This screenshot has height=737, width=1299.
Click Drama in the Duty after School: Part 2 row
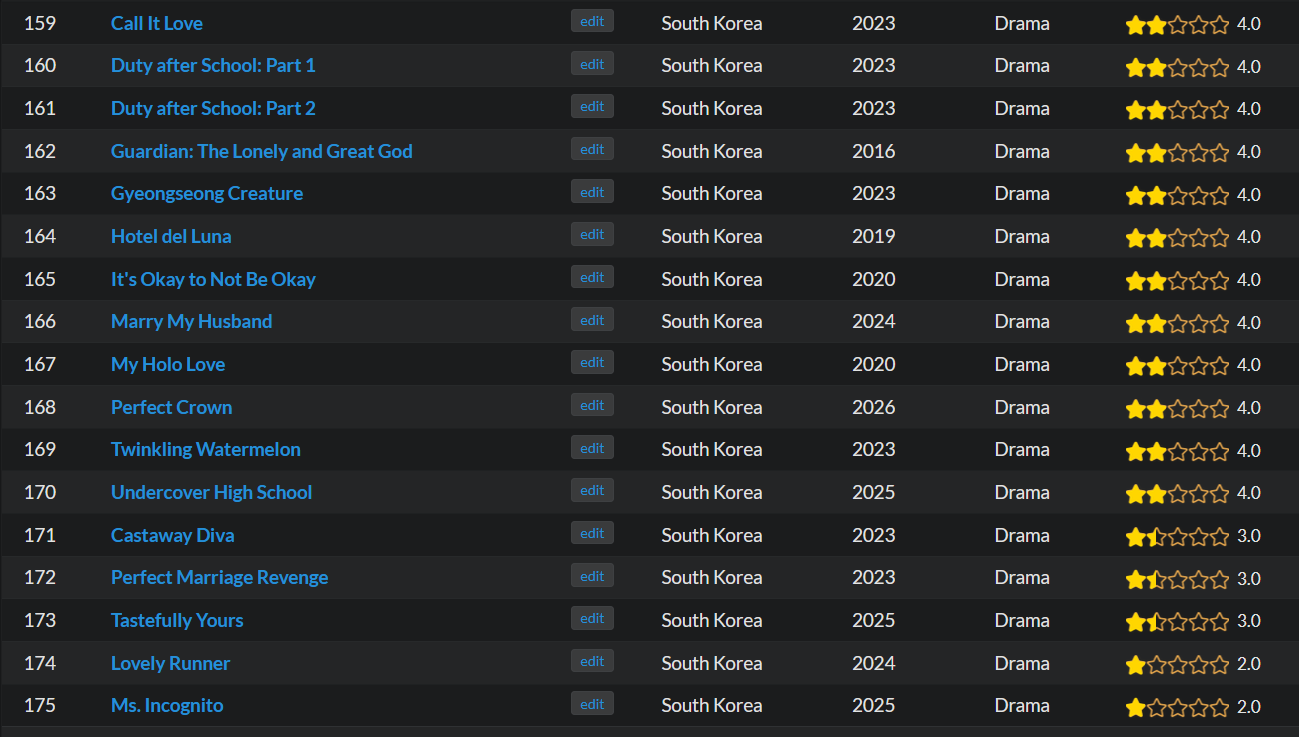coord(1022,108)
